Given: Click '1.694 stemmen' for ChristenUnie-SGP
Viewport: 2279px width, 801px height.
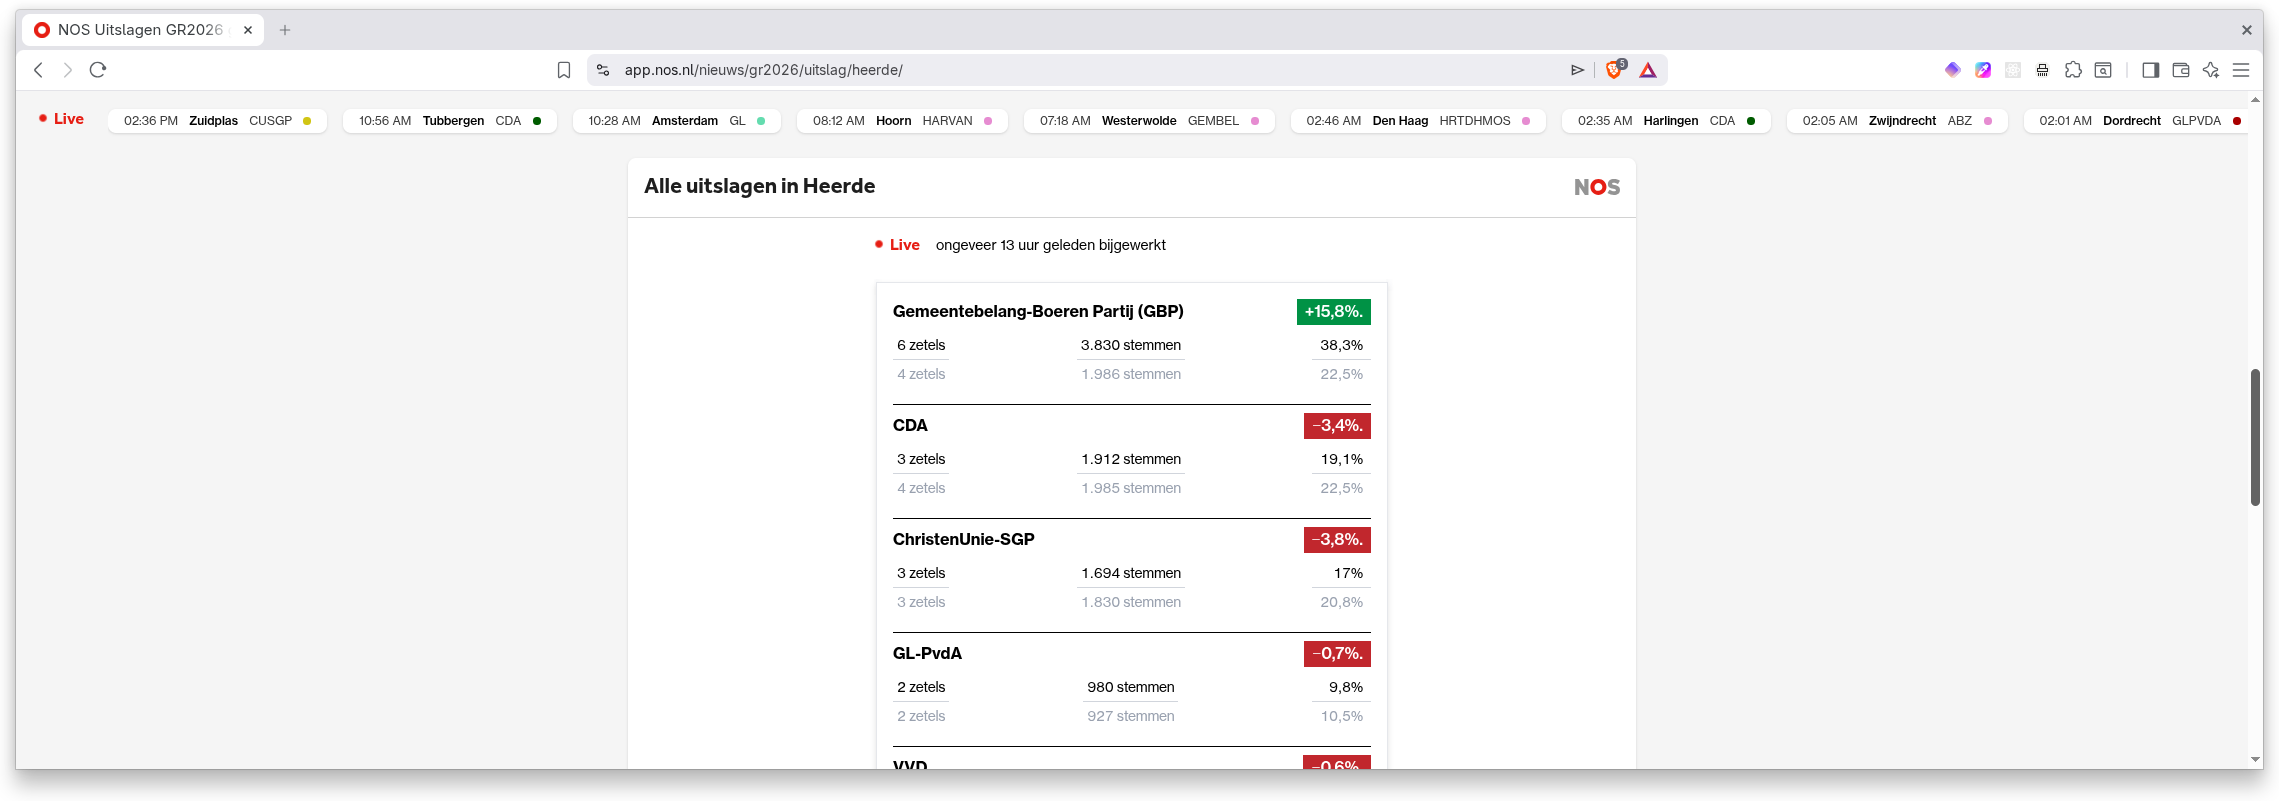Looking at the screenshot, I should pos(1130,573).
